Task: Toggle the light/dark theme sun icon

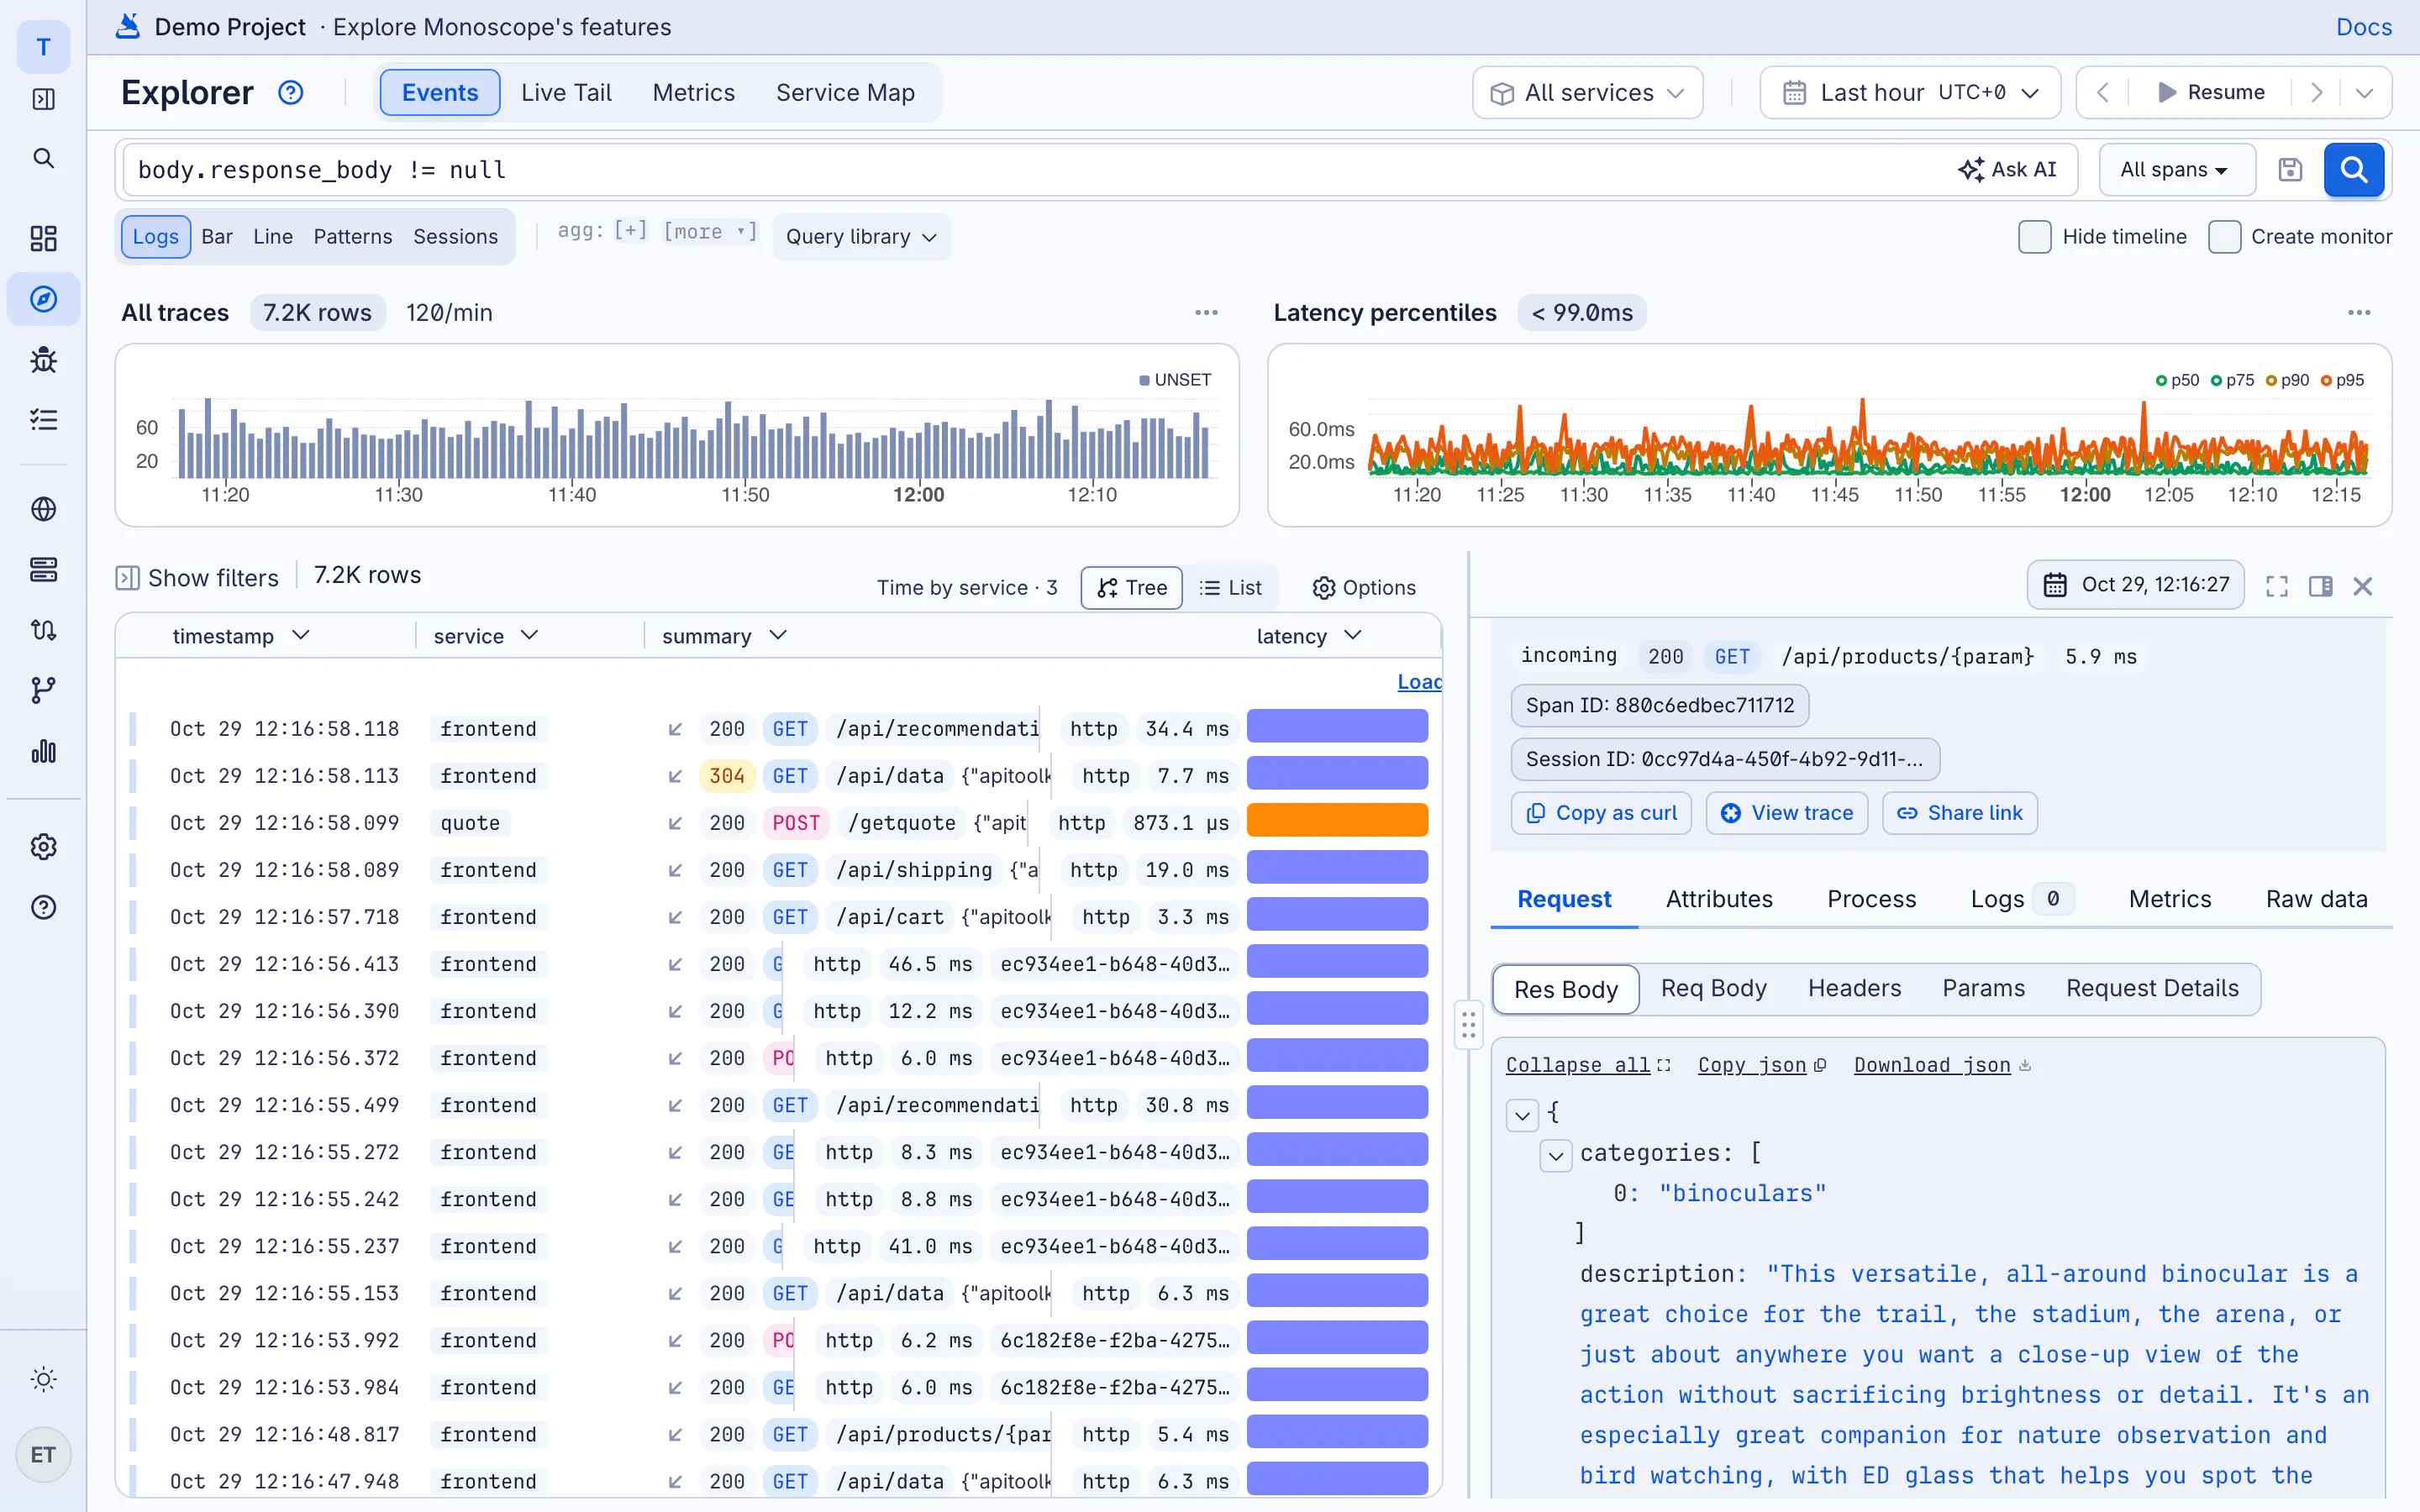Action: click(x=43, y=1380)
